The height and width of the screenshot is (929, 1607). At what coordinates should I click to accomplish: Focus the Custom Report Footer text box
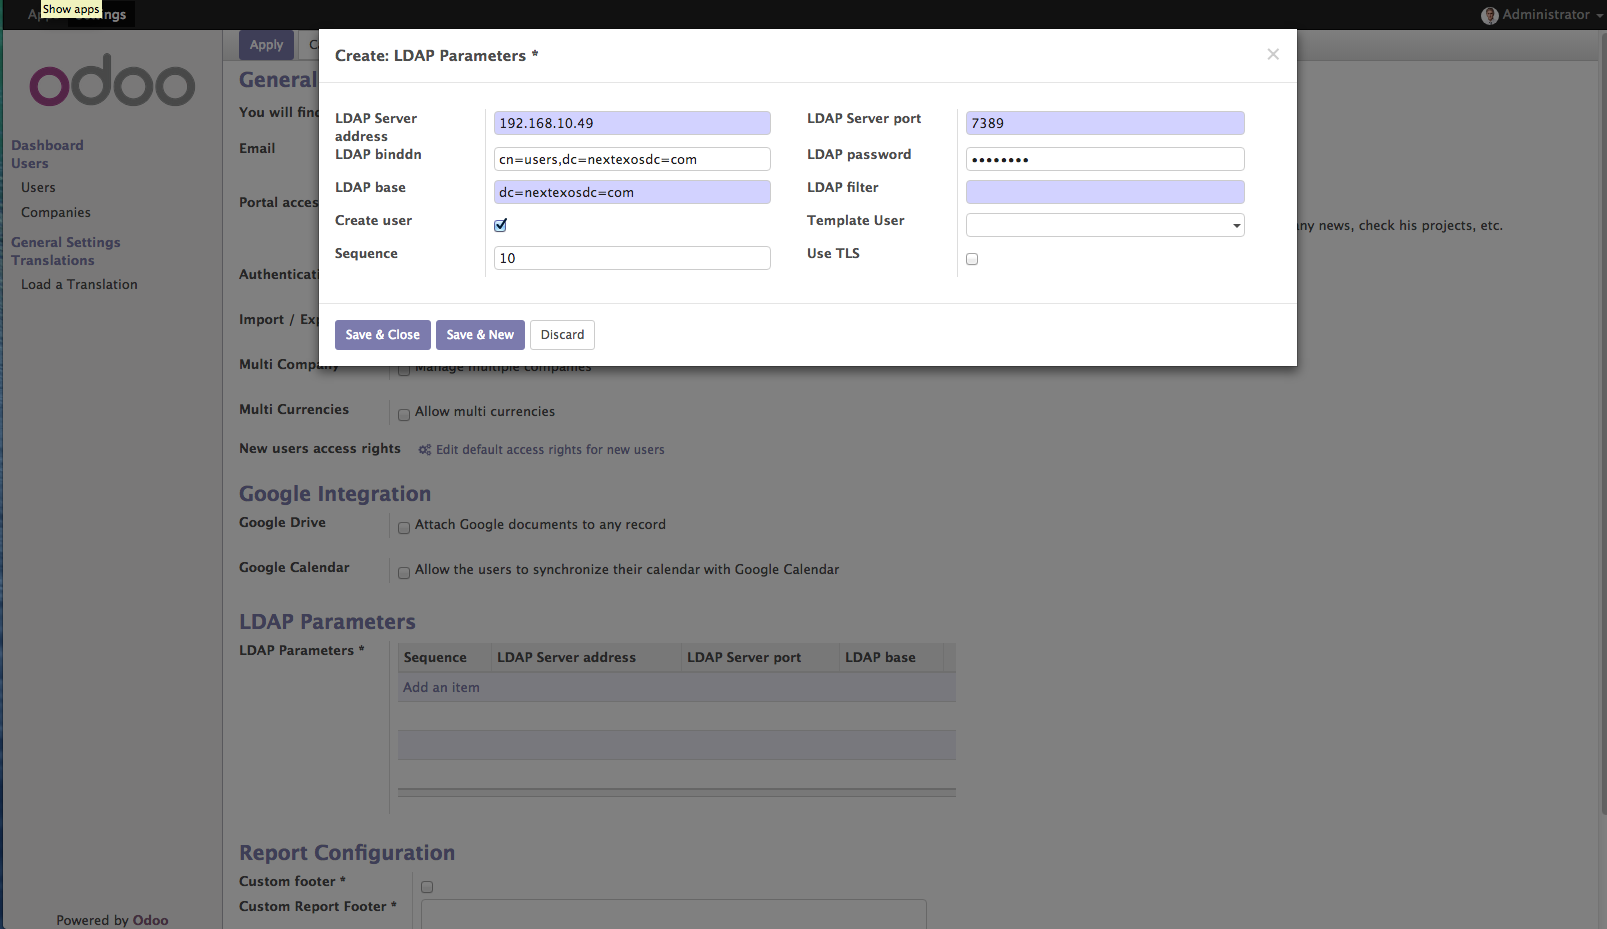(x=674, y=914)
